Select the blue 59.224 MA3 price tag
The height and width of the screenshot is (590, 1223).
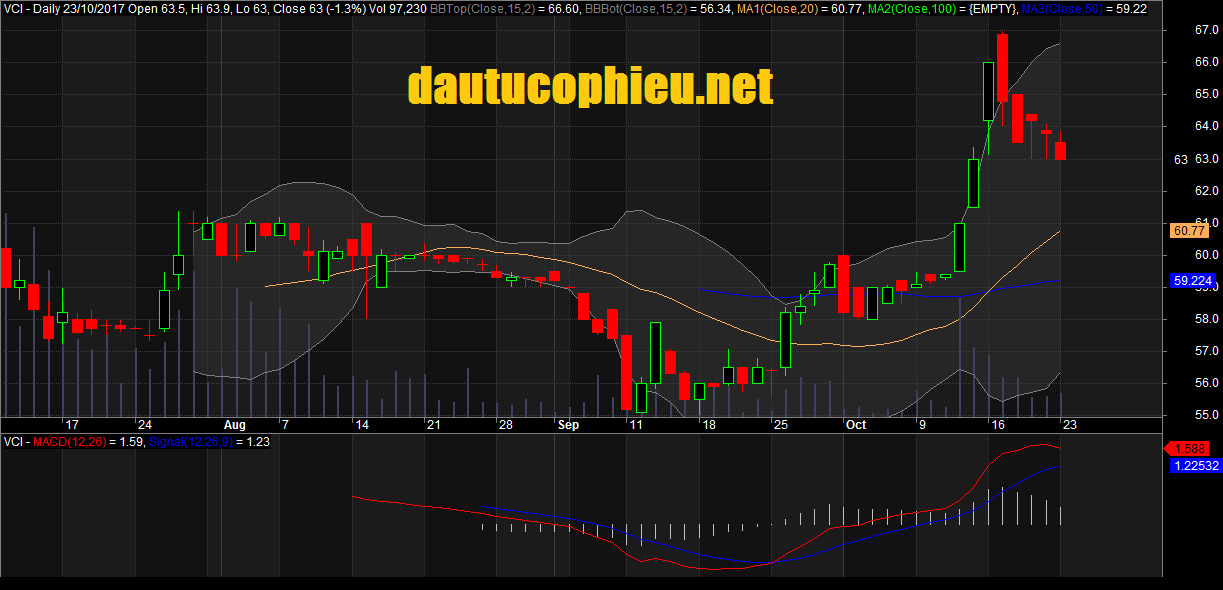point(1191,282)
